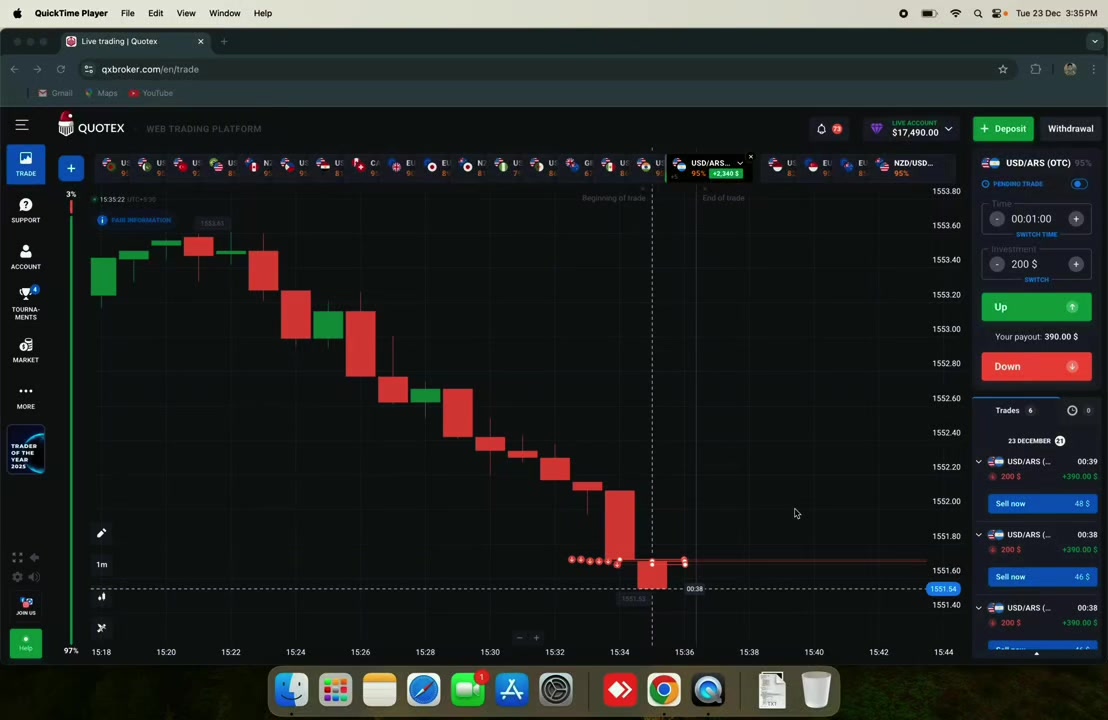Close the USD/ARS asset tab

pos(750,157)
